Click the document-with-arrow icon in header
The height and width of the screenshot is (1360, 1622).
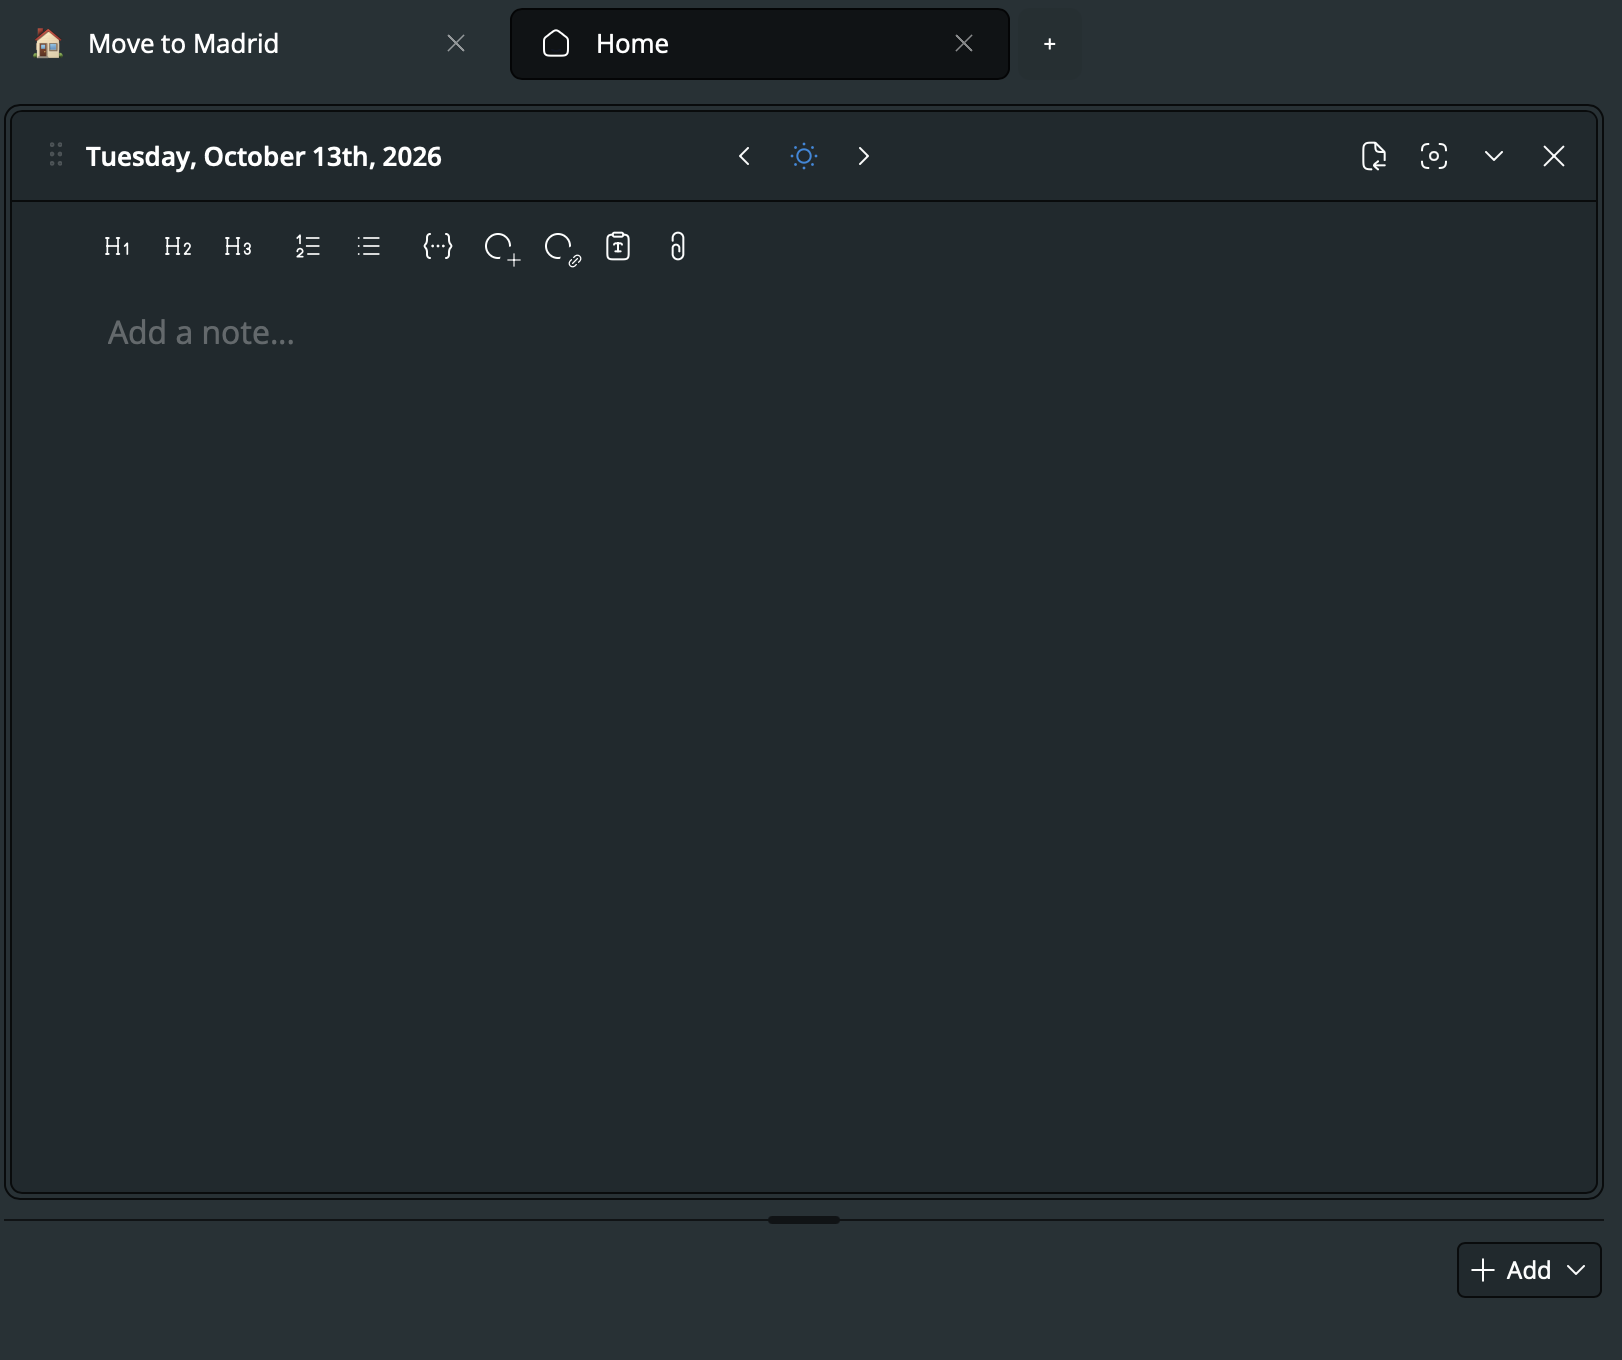pos(1374,156)
